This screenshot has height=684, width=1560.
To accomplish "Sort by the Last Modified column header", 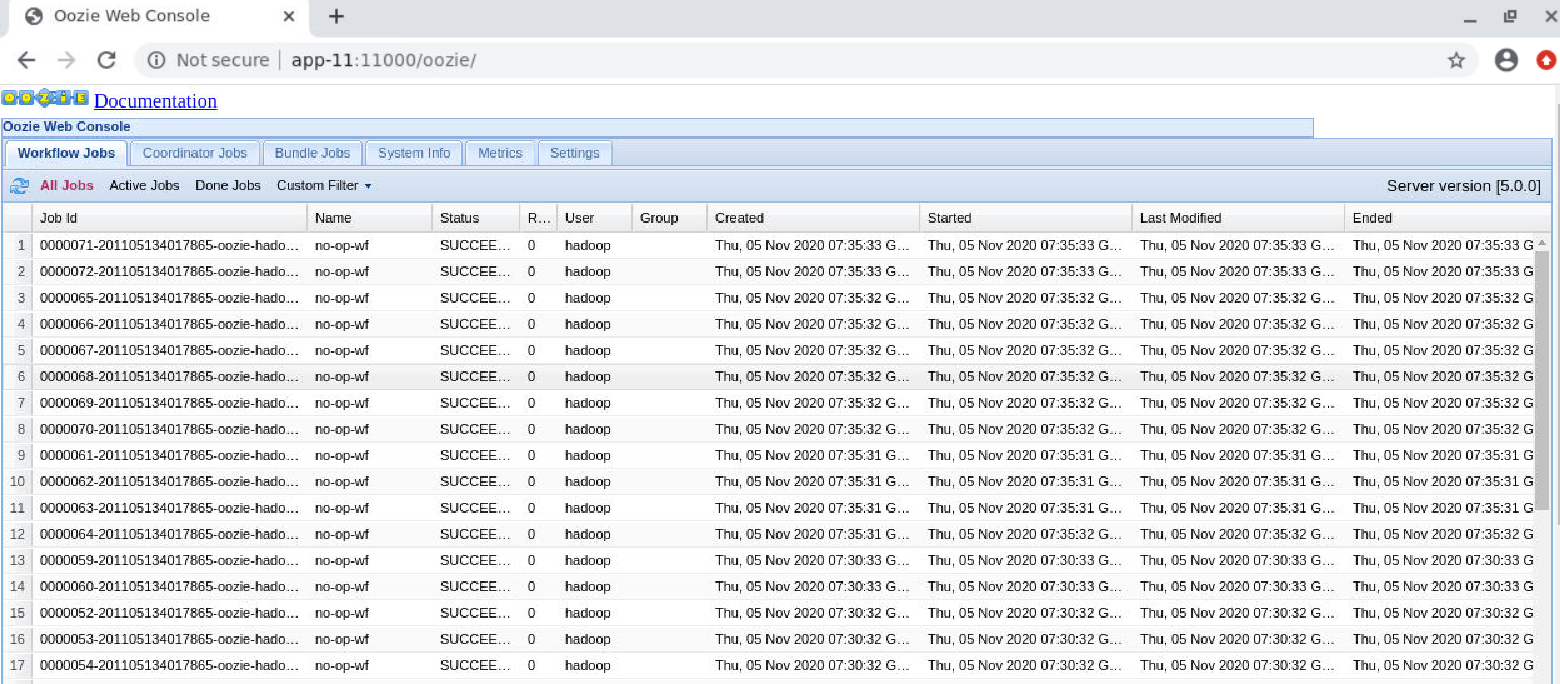I will pos(1239,218).
